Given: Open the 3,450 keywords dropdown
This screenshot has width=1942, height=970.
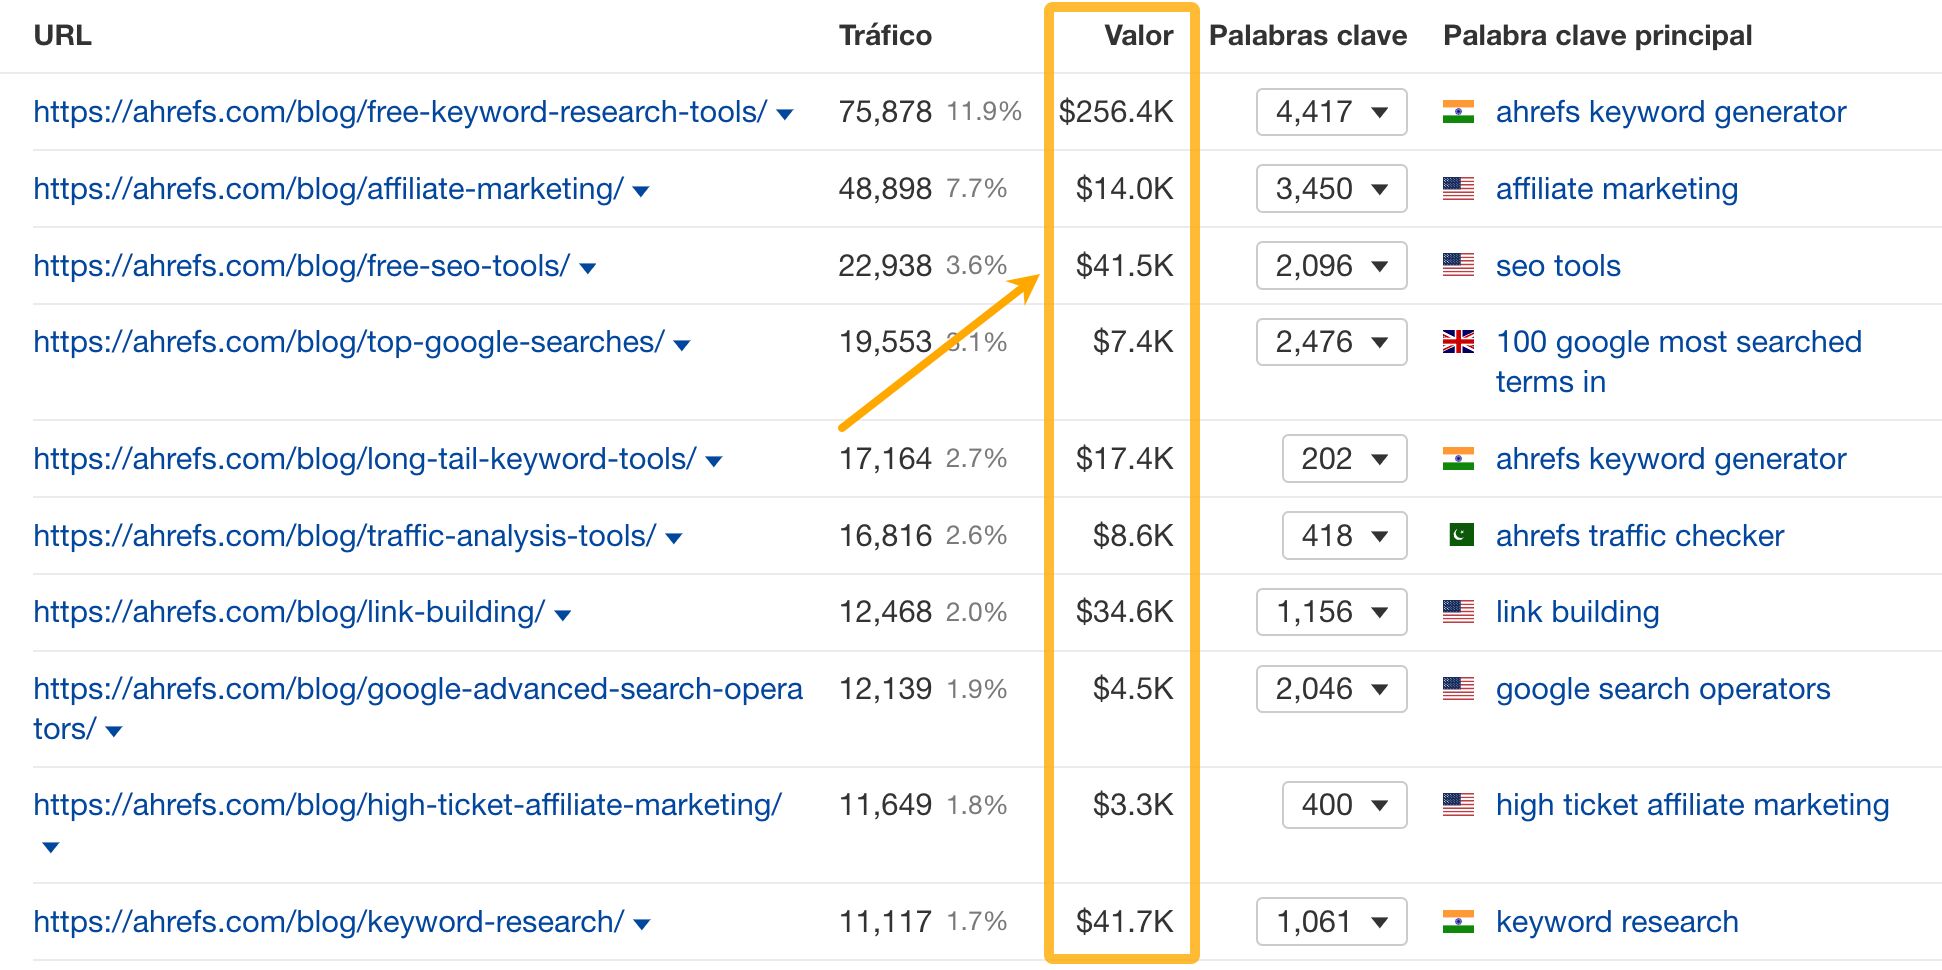Looking at the screenshot, I should coord(1331,188).
